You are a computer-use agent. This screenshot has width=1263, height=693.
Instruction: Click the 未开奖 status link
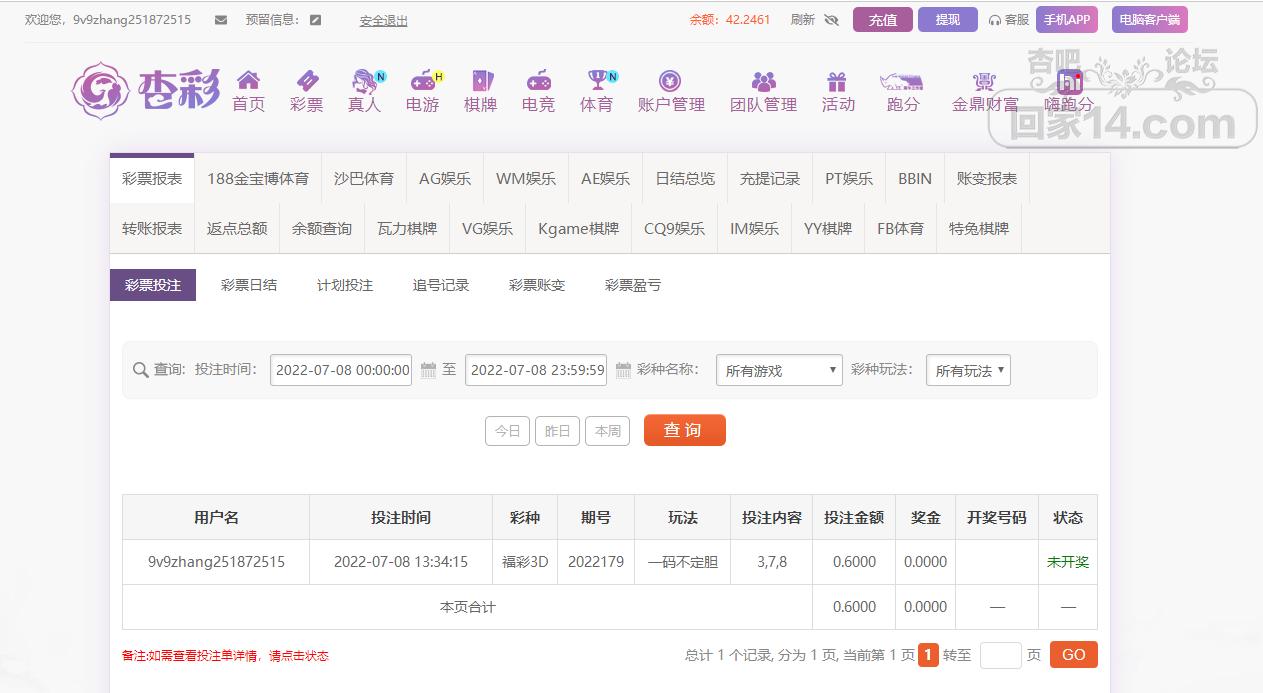click(x=1067, y=562)
